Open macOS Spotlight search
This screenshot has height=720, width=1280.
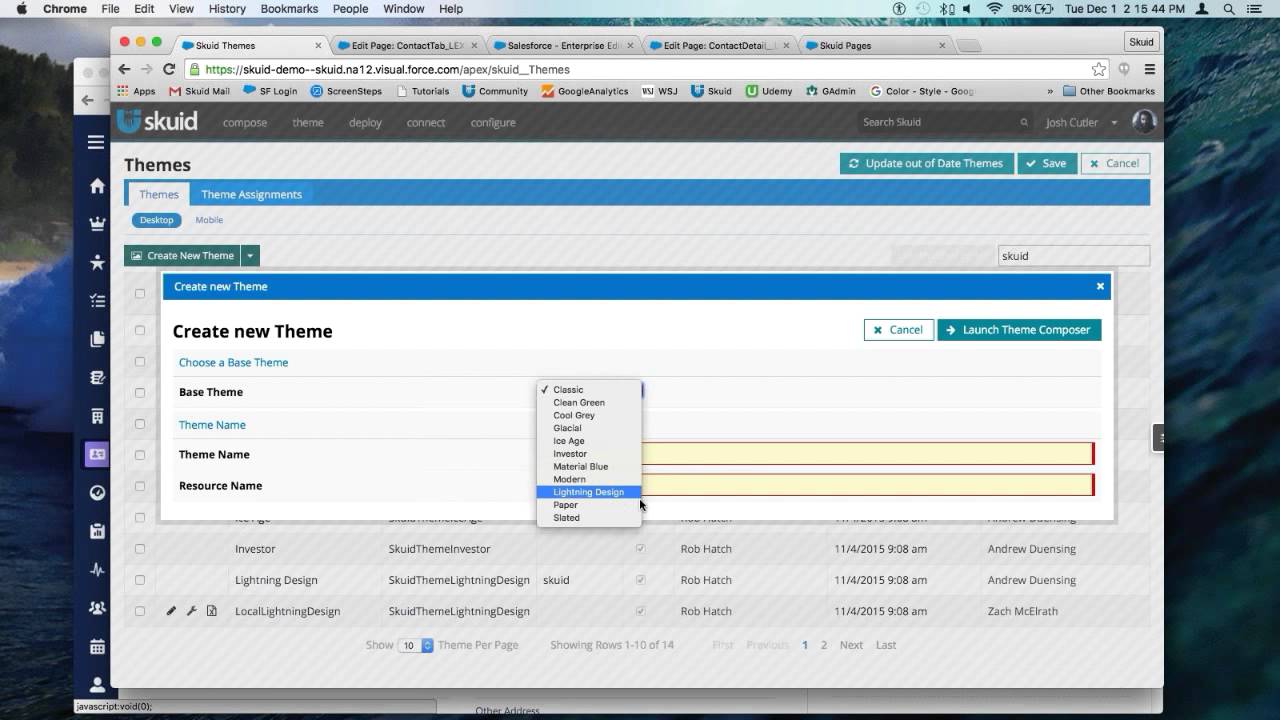point(1229,9)
